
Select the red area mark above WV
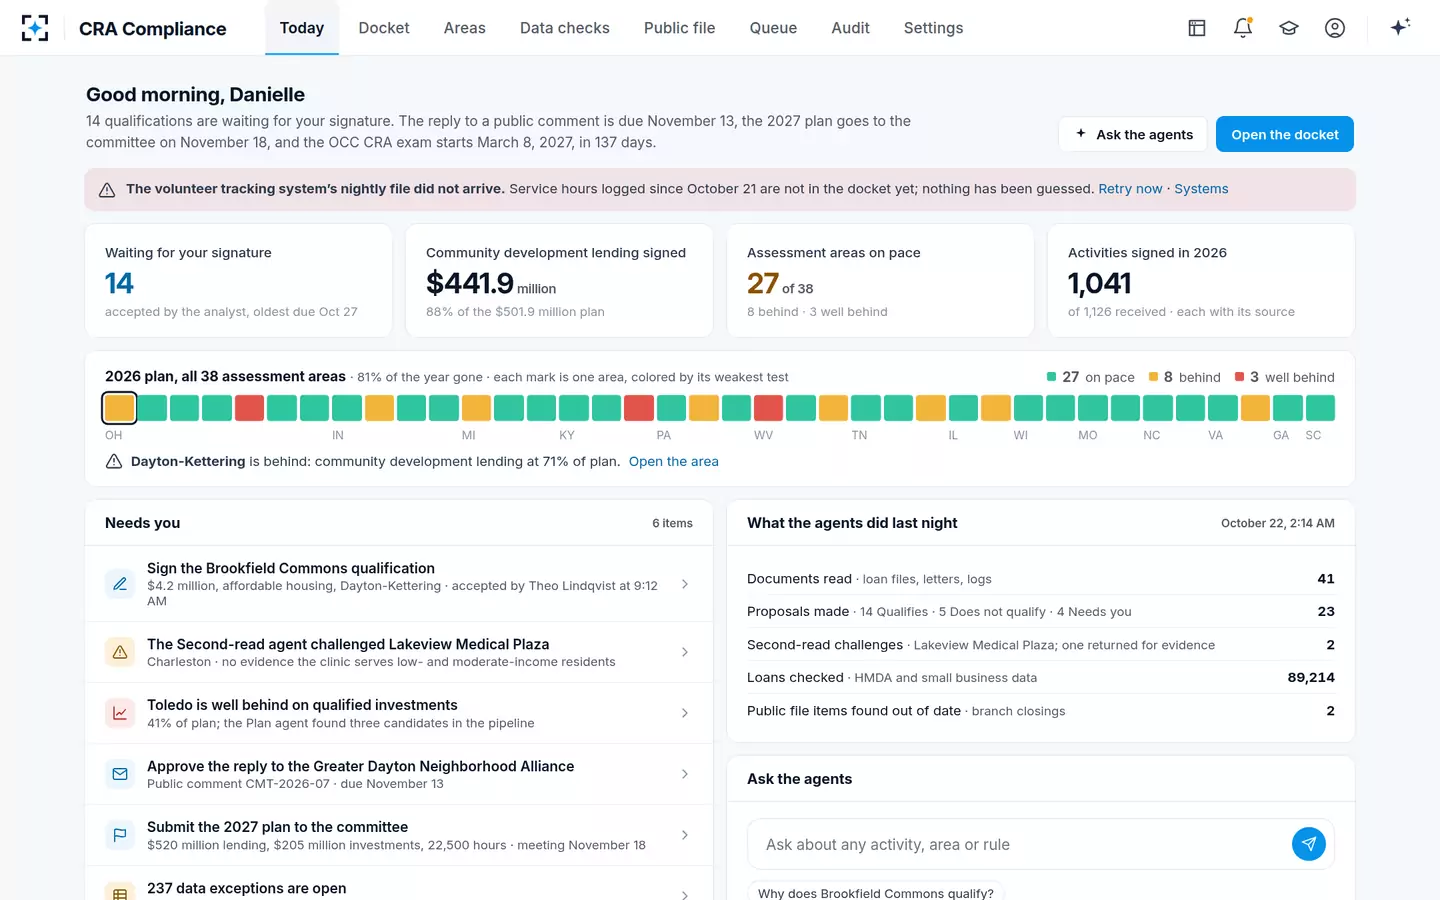click(x=768, y=407)
